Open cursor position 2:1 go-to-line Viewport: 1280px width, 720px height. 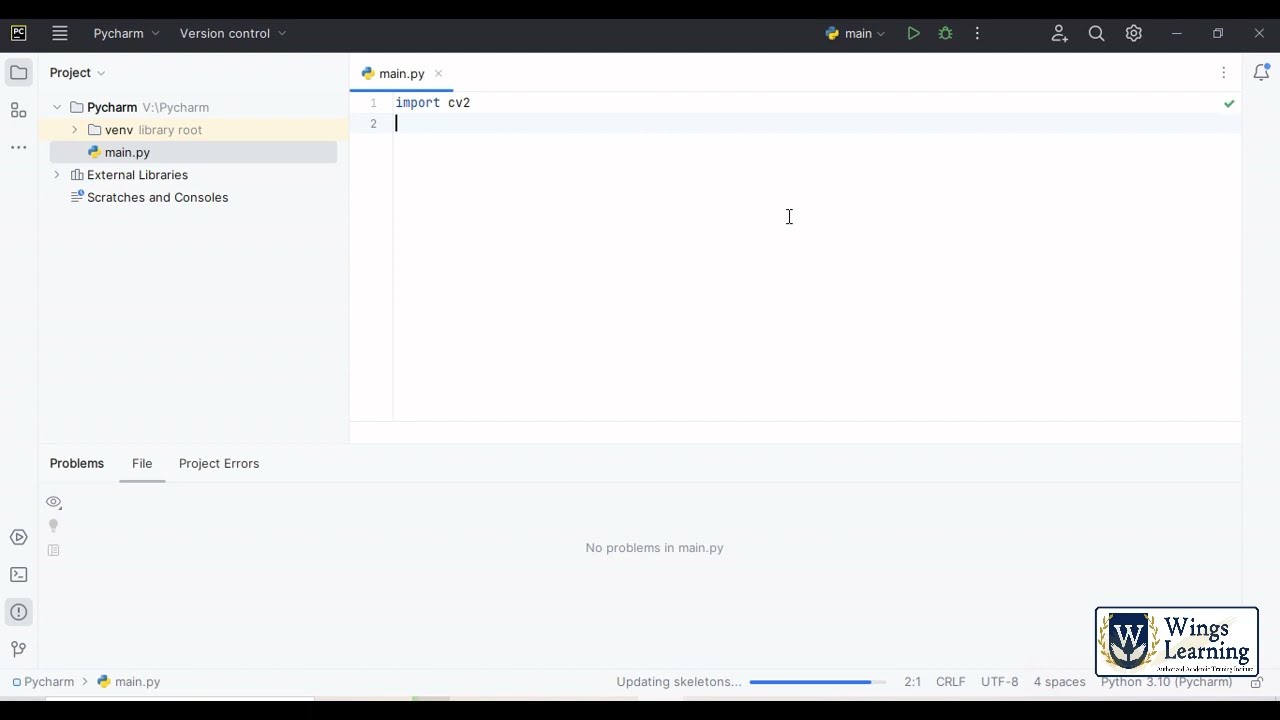coord(912,682)
